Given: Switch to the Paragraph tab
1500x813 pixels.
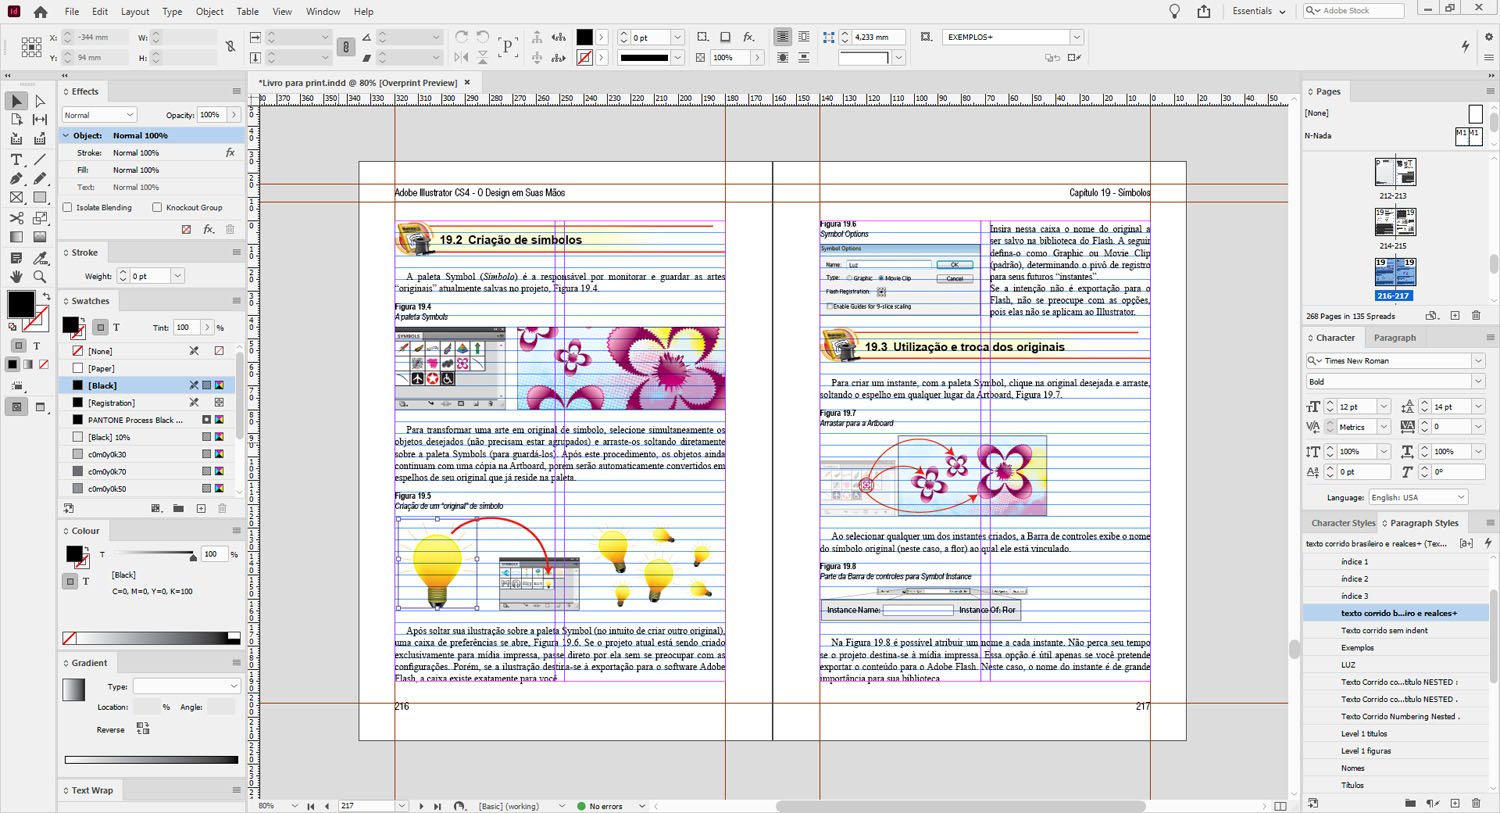Looking at the screenshot, I should pos(1394,338).
